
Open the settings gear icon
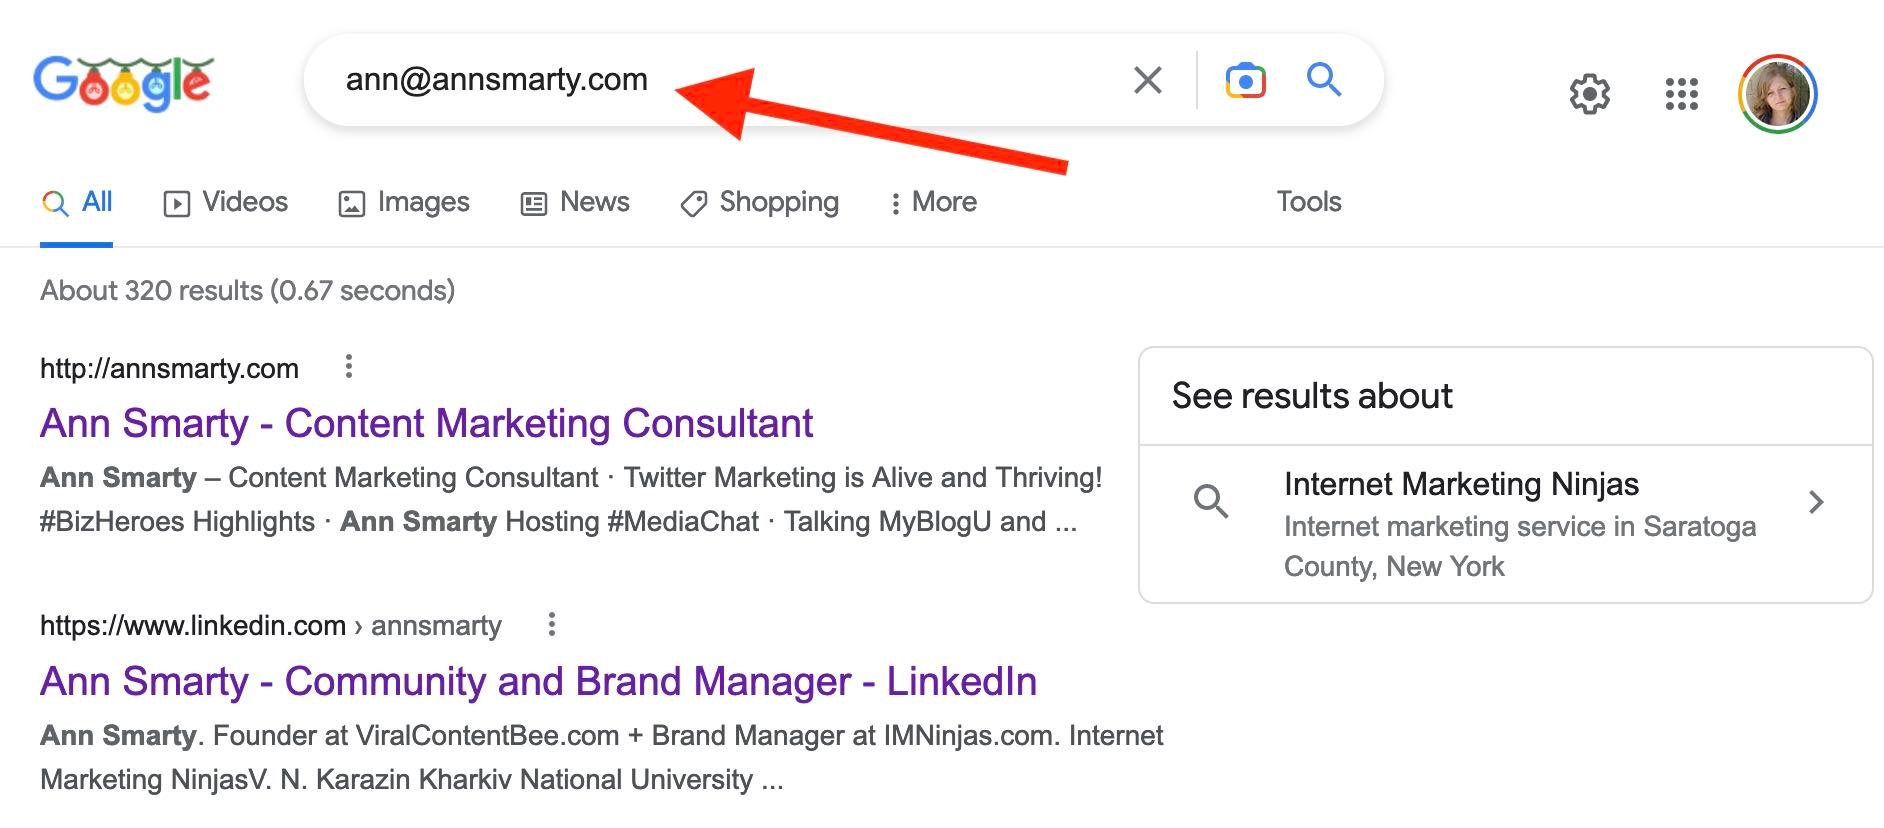(x=1589, y=95)
